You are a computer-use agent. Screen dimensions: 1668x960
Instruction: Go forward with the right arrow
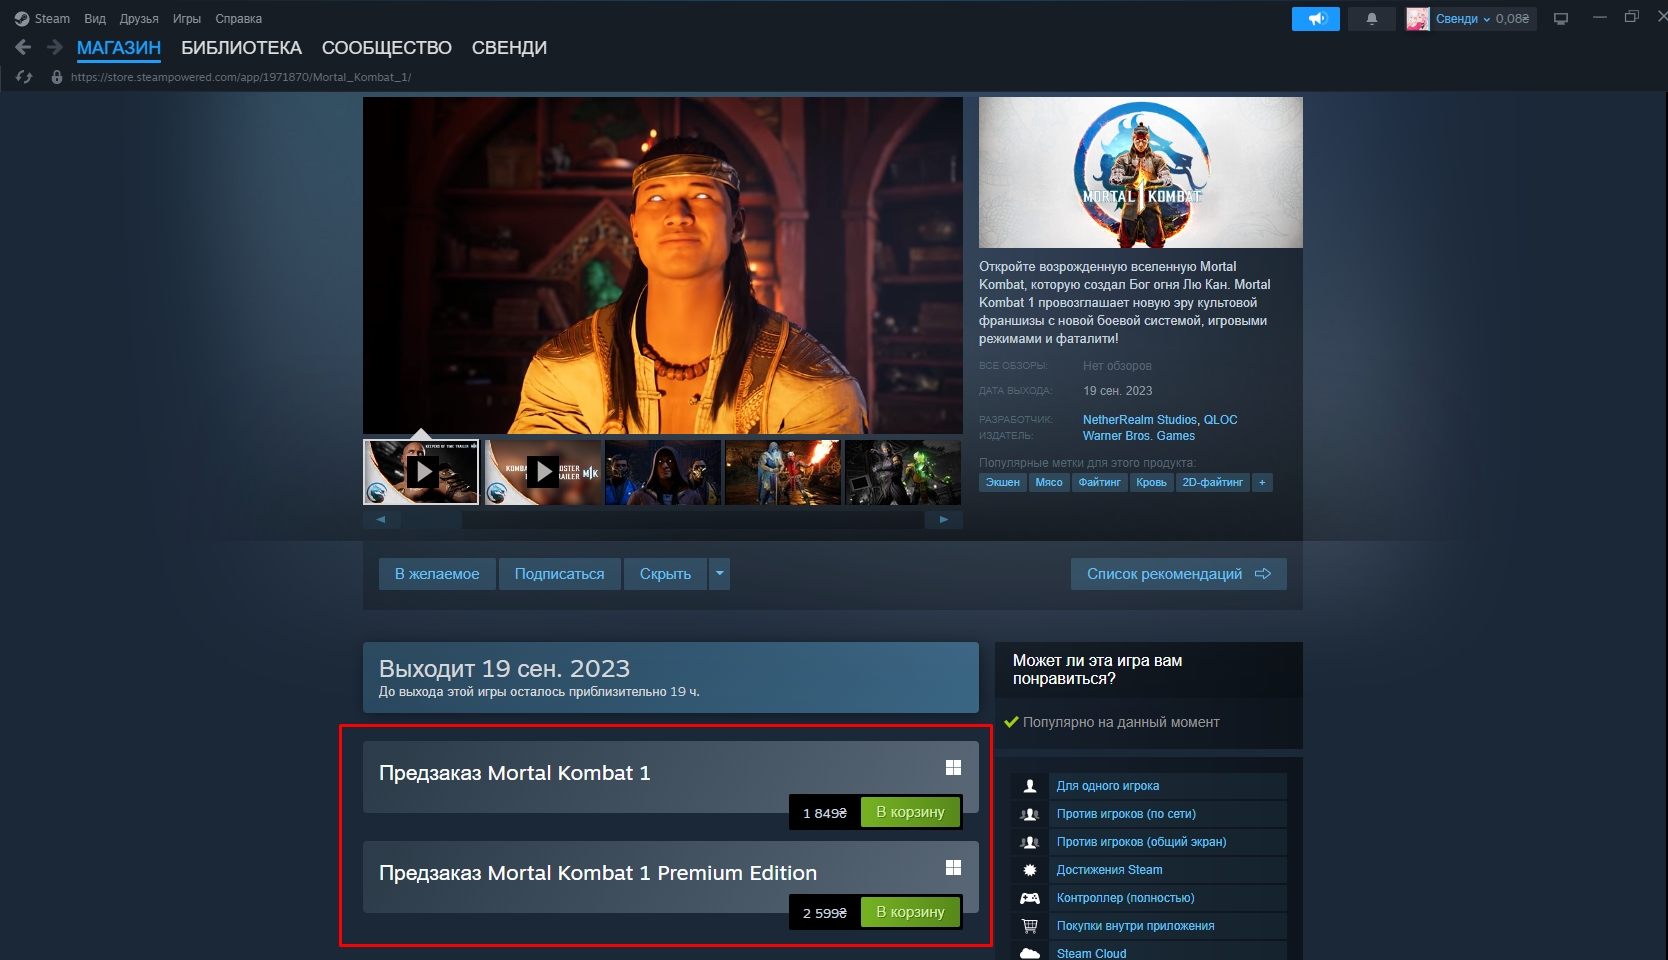pos(55,47)
